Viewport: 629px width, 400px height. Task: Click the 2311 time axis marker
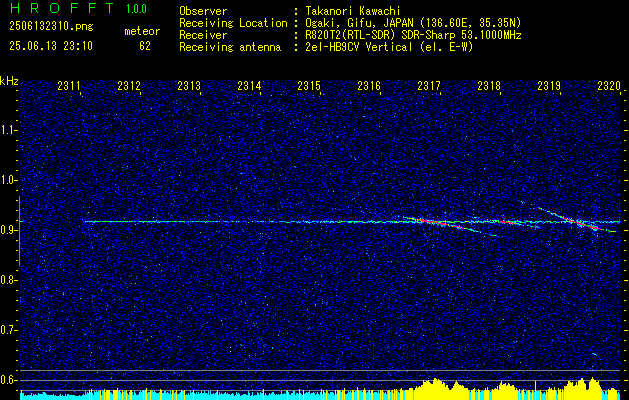(x=69, y=85)
